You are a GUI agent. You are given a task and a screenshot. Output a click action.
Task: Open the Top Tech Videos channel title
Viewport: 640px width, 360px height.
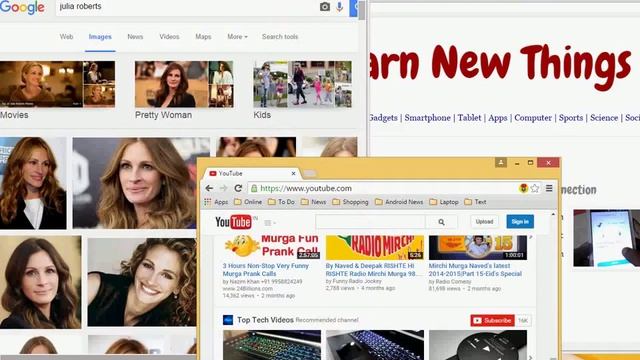coord(265,320)
